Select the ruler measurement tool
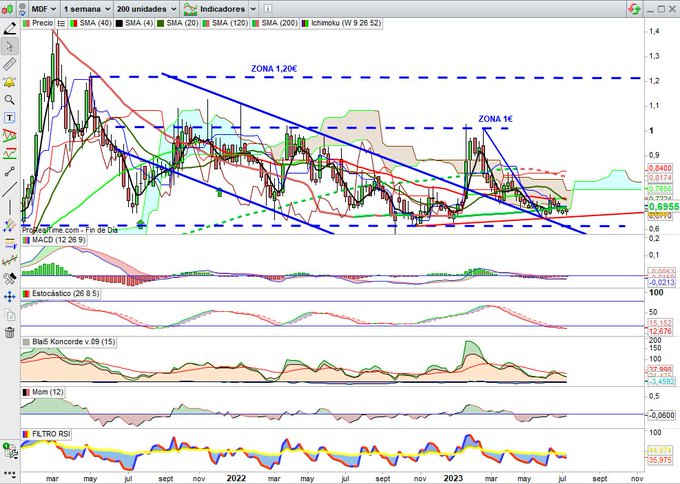Viewport: 680px width, 484px height. 9,64
